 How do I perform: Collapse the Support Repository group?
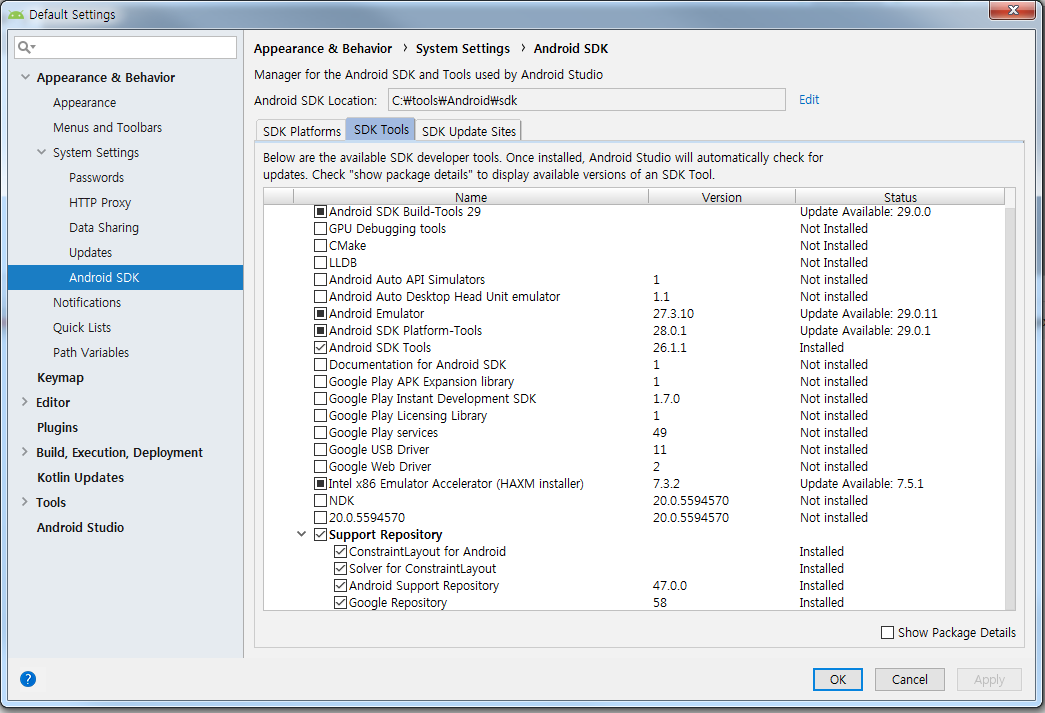[x=301, y=534]
